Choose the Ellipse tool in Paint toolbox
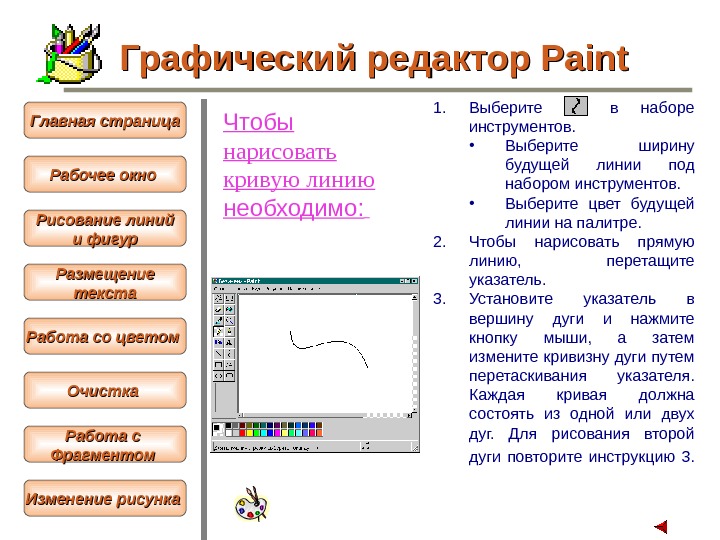This screenshot has height=540, width=720. (x=218, y=376)
